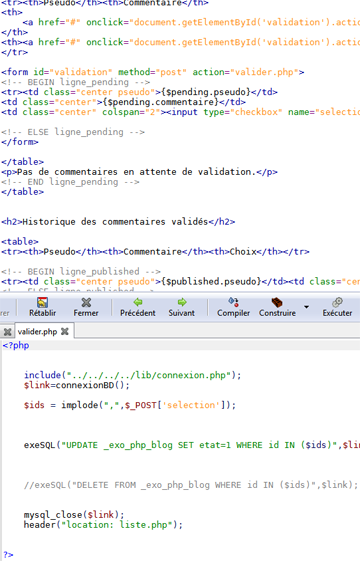This screenshot has width=360, height=561.
Task: Run the file with Exécuter
Action: [x=337, y=307]
